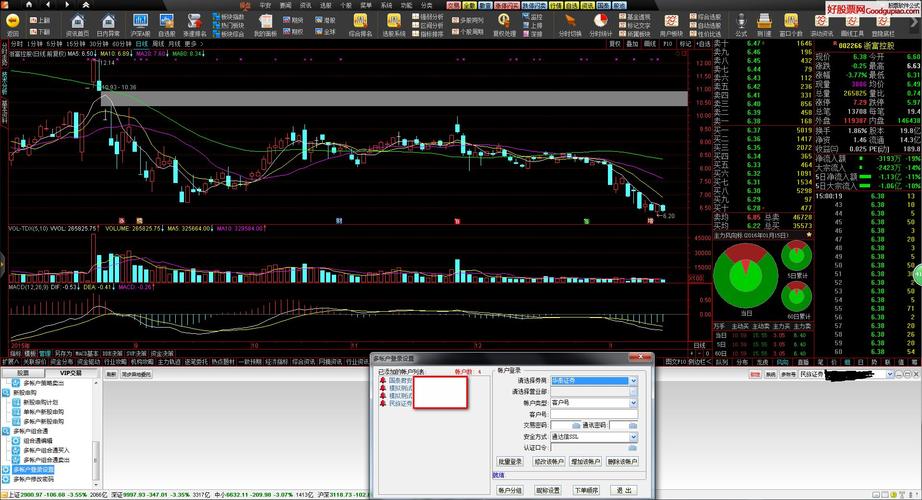Collapse 新股申购 tree node
The image size is (922, 500).
coord(5,392)
